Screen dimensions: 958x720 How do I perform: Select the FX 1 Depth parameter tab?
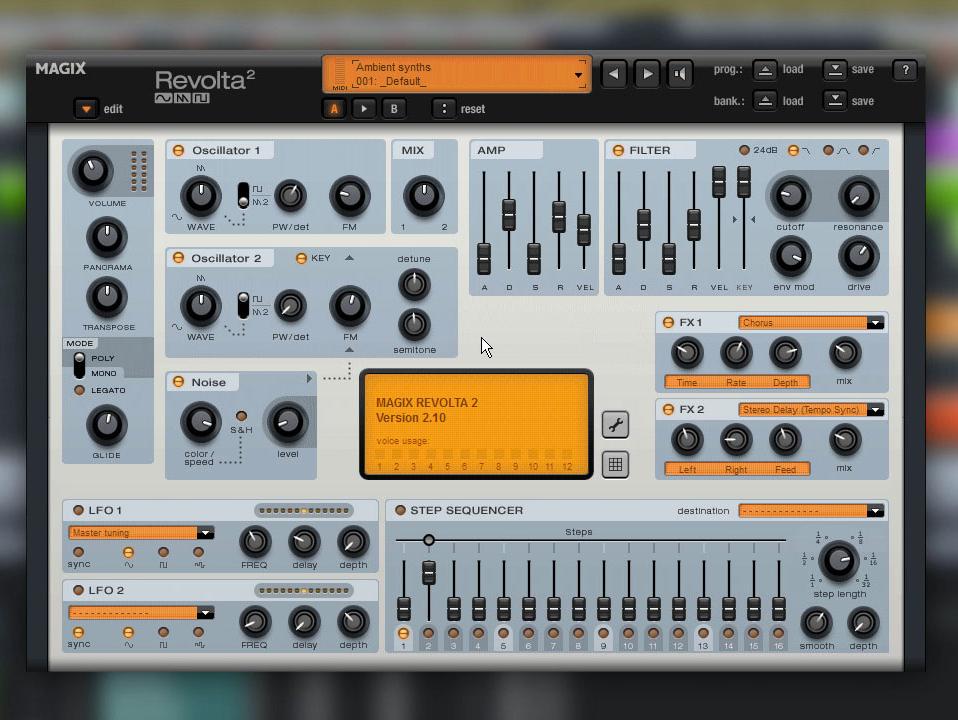(786, 383)
